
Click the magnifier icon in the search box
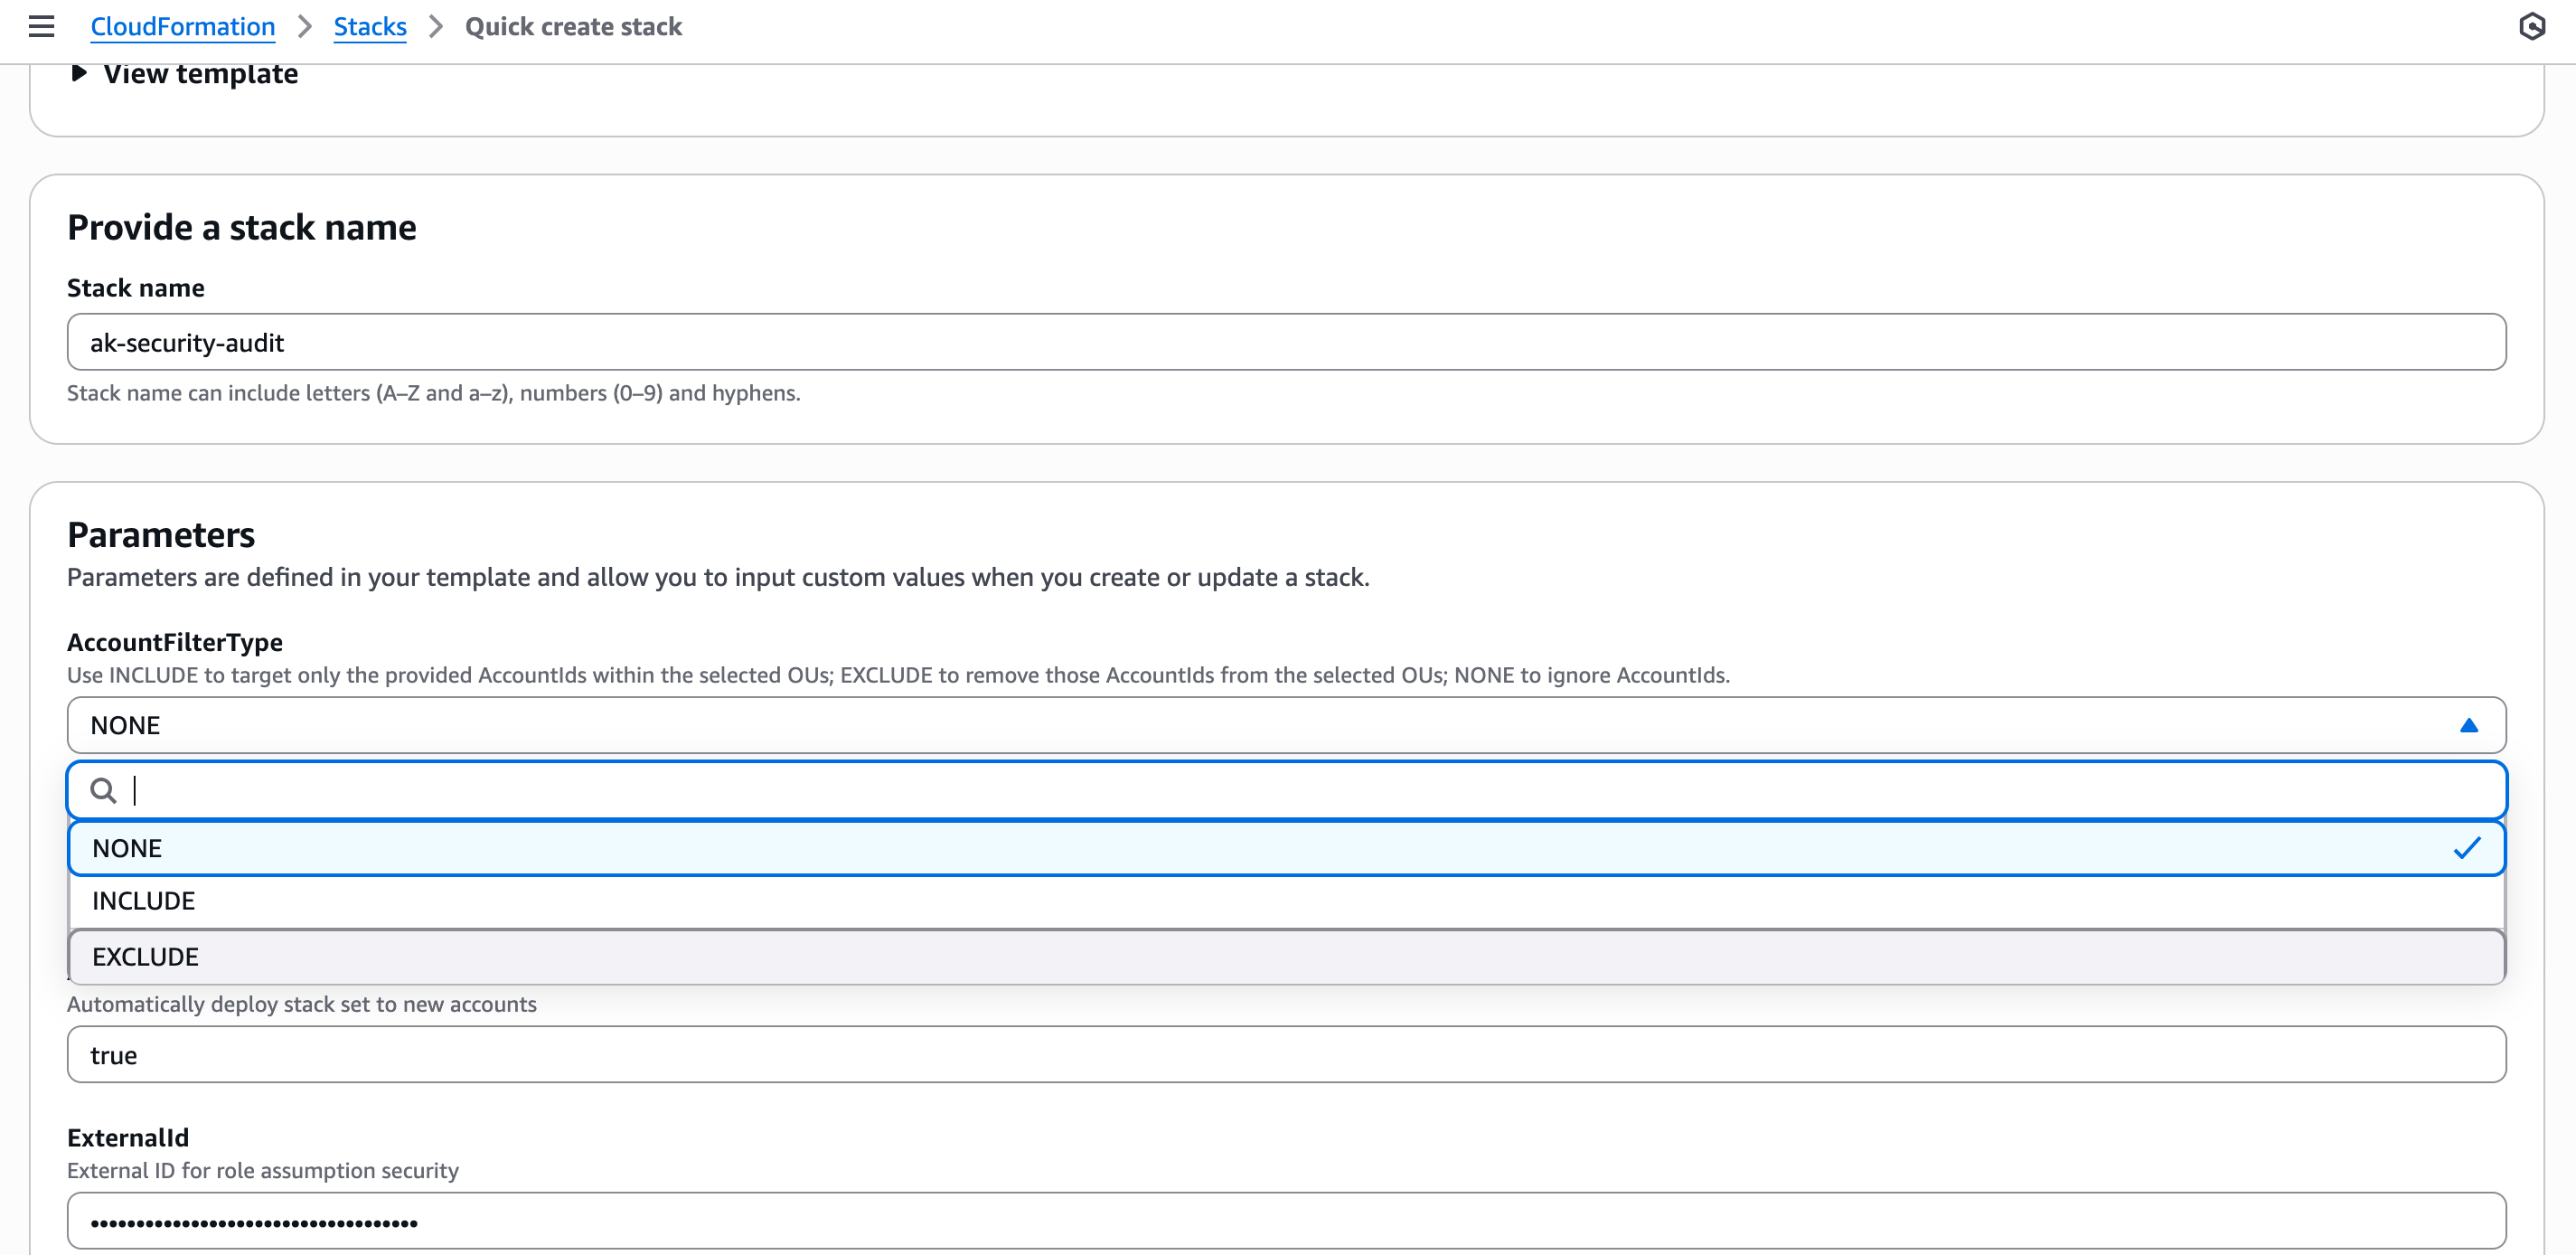(x=103, y=790)
